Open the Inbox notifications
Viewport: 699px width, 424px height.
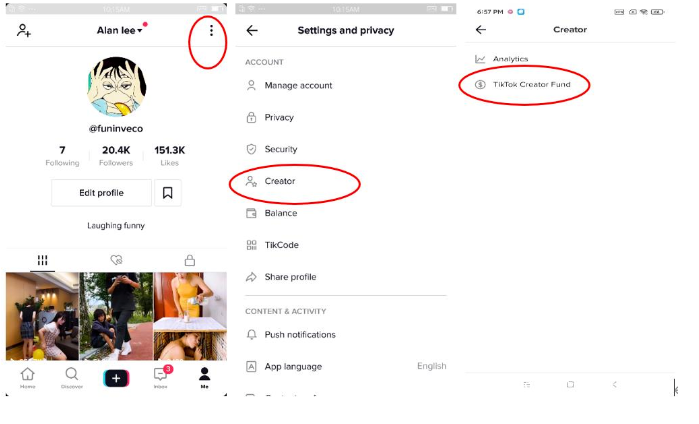point(160,378)
